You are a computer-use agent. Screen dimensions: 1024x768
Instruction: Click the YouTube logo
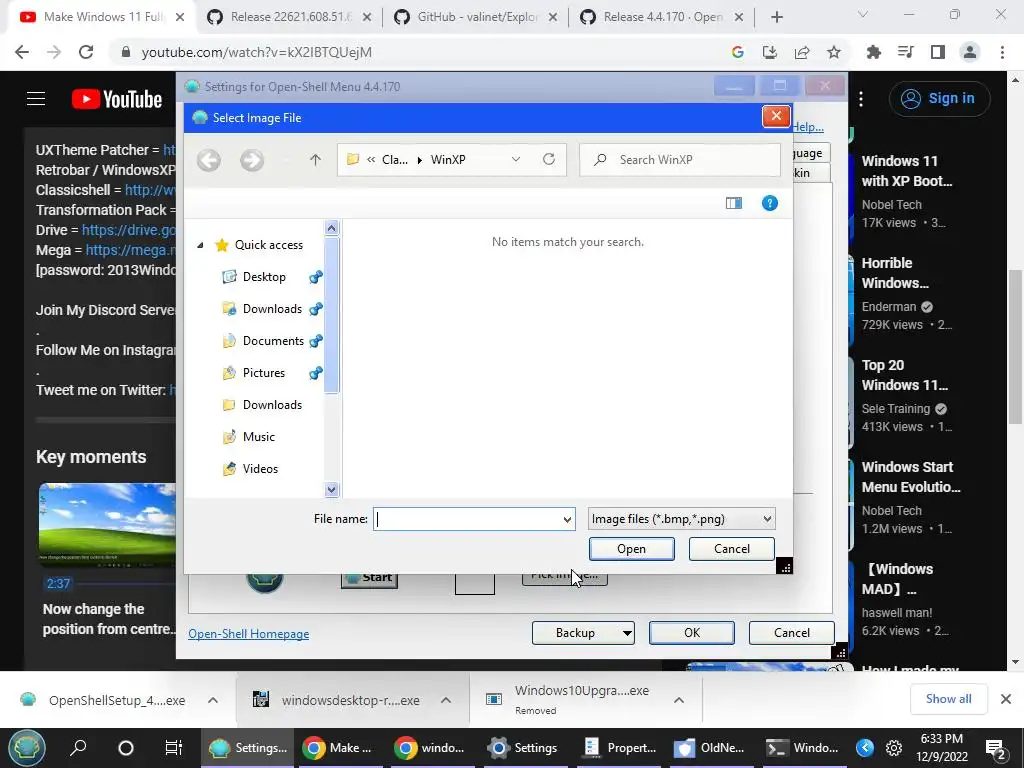coord(117,99)
